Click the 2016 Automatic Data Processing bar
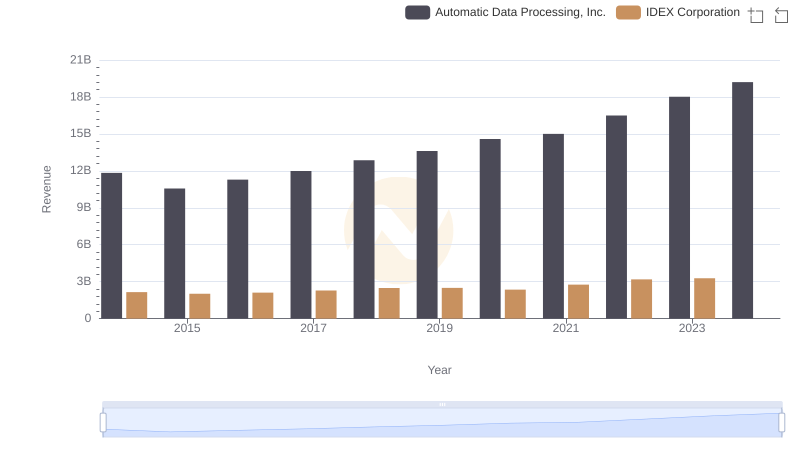The image size is (800, 461). (238, 249)
